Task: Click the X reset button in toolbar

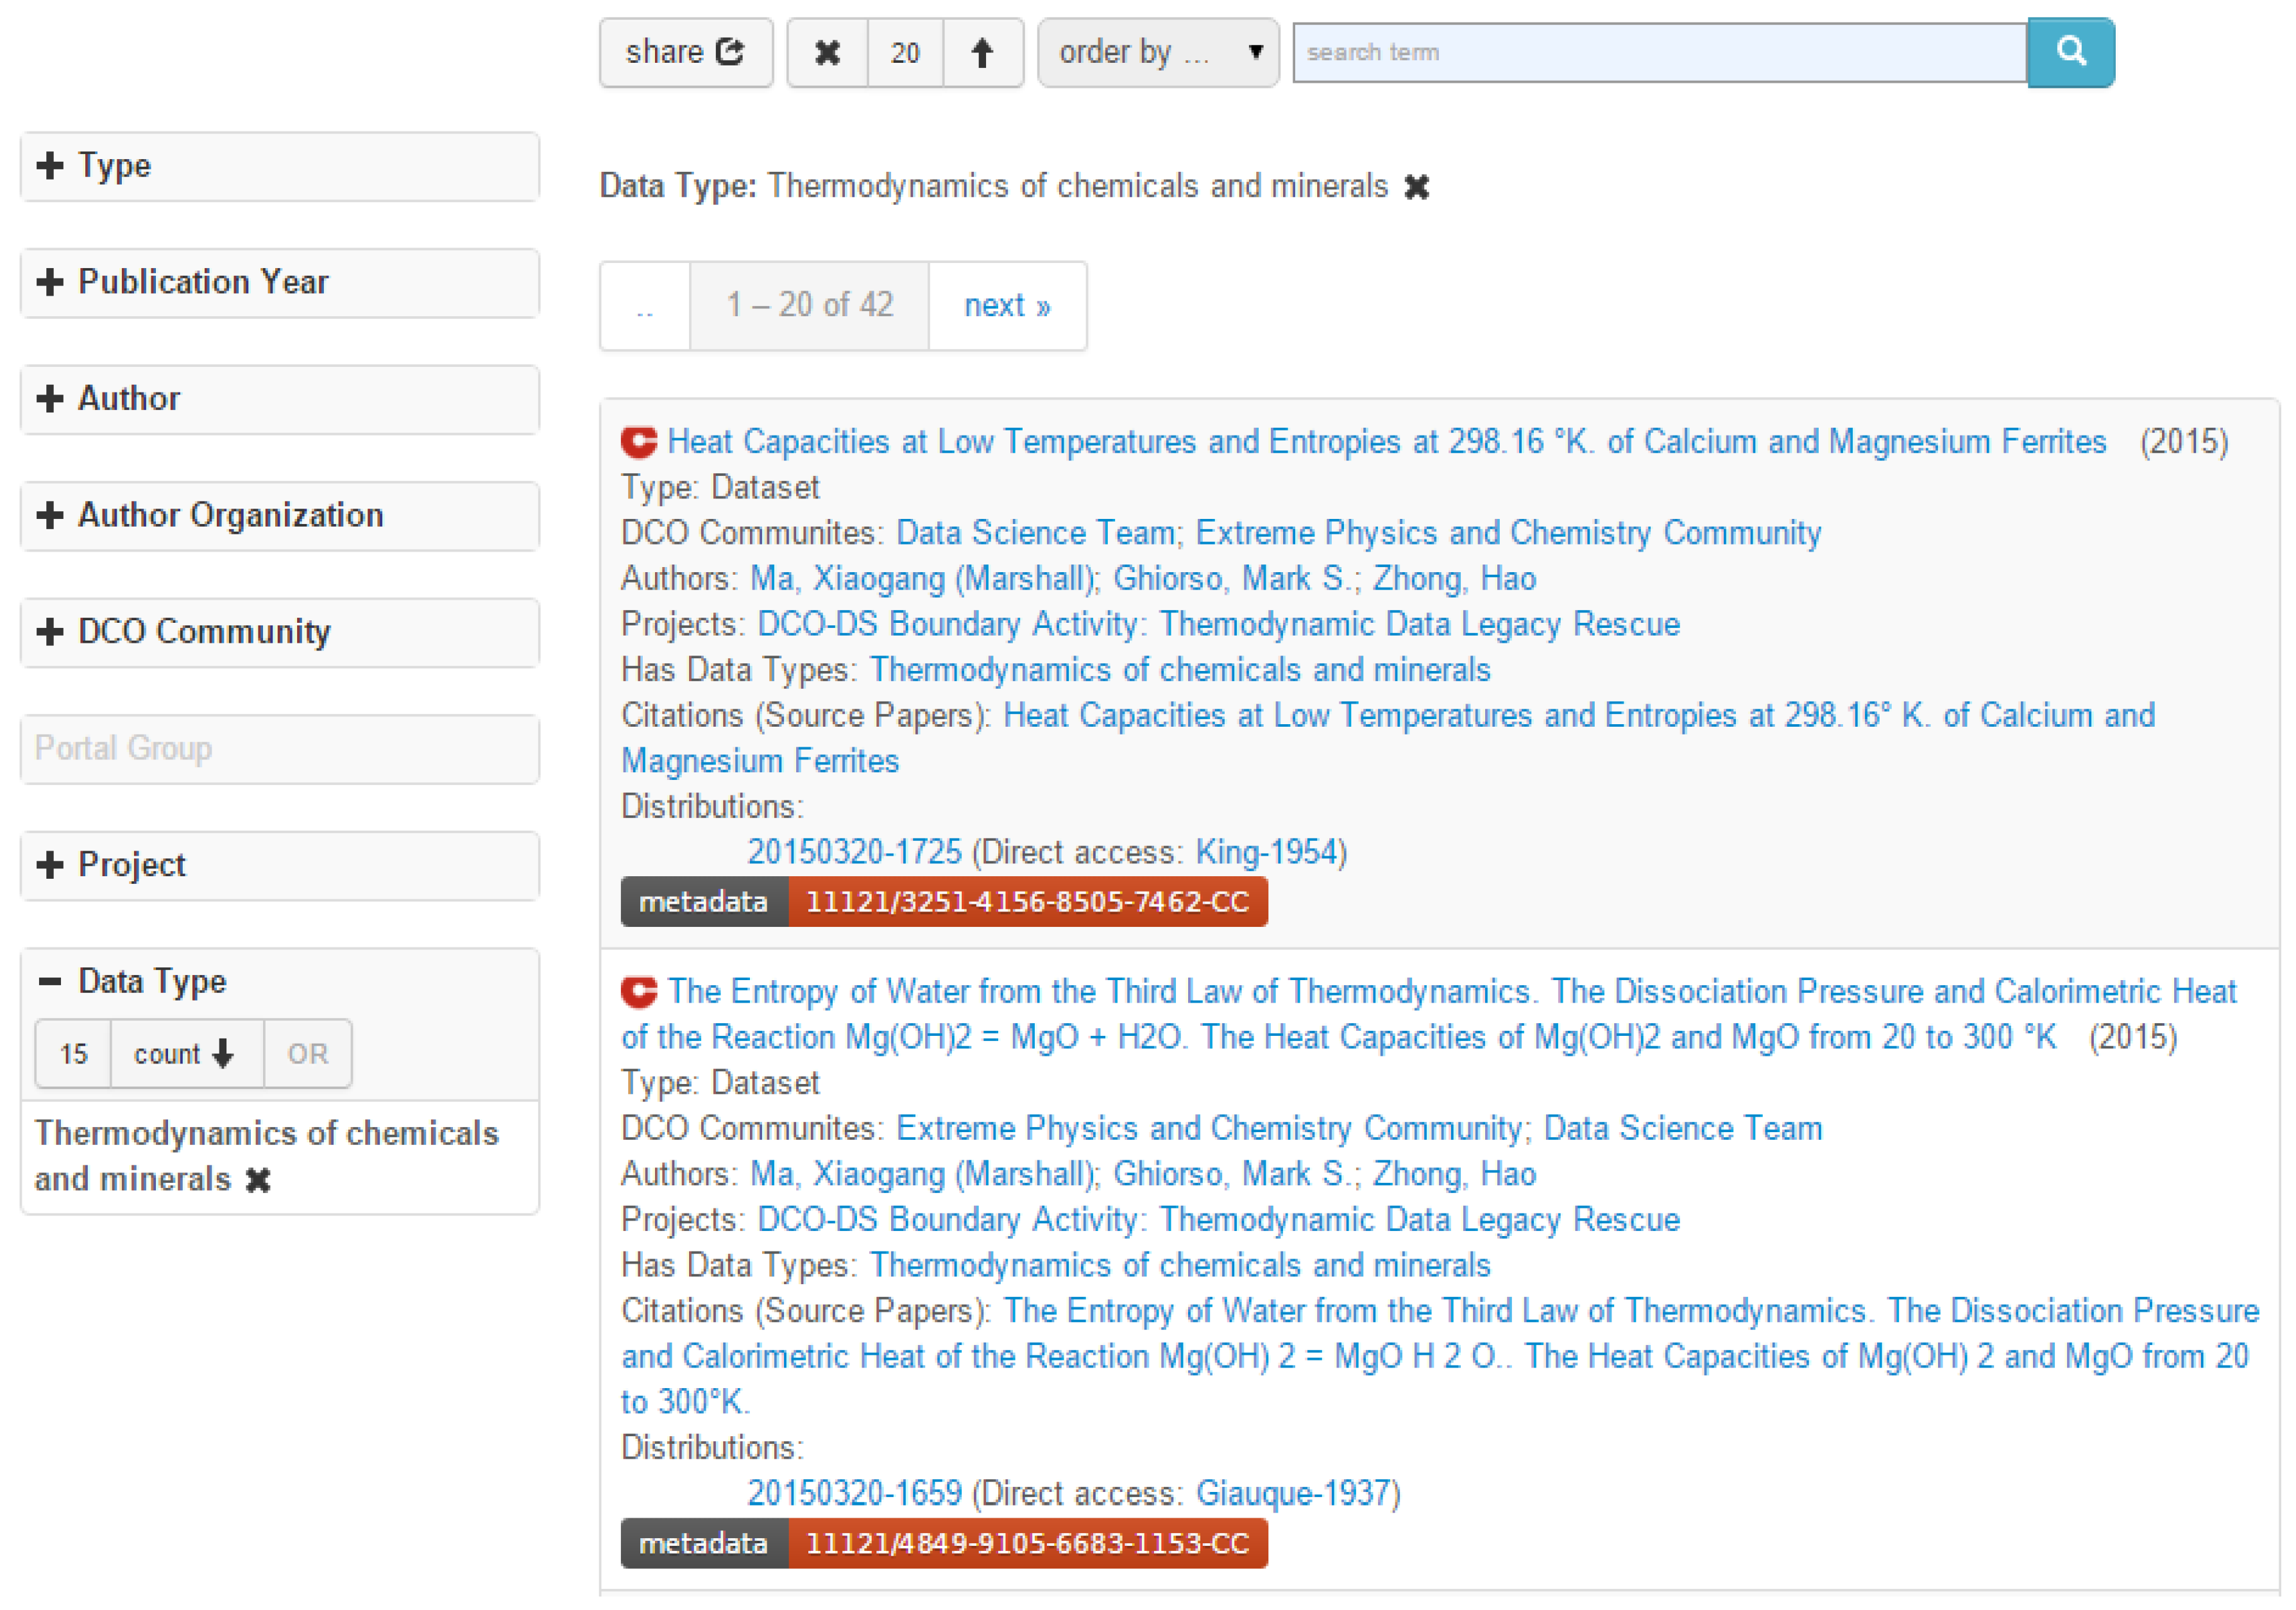Action: 826,52
